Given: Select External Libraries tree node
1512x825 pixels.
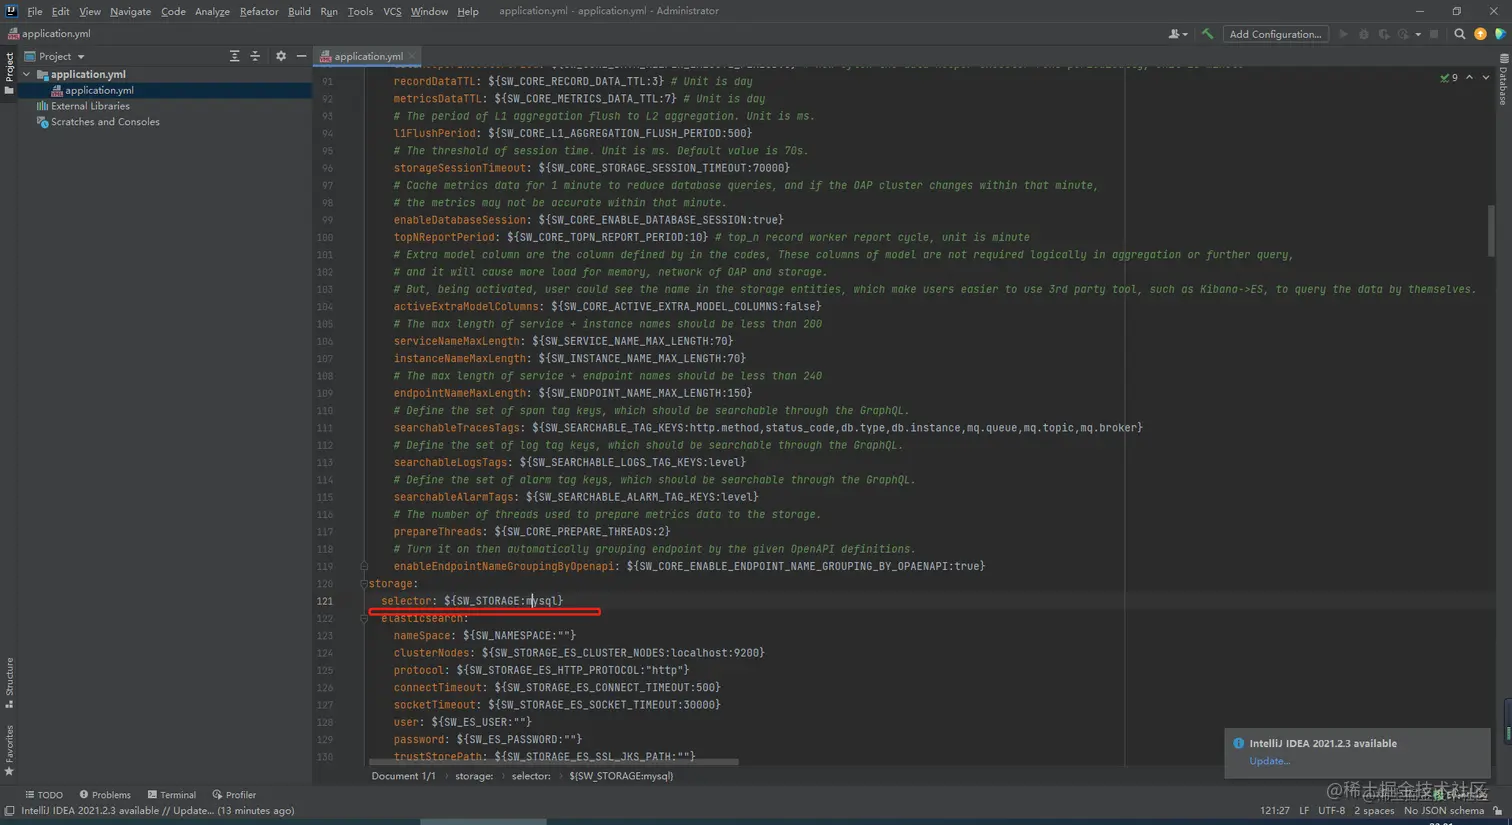Looking at the screenshot, I should pyautogui.click(x=90, y=106).
